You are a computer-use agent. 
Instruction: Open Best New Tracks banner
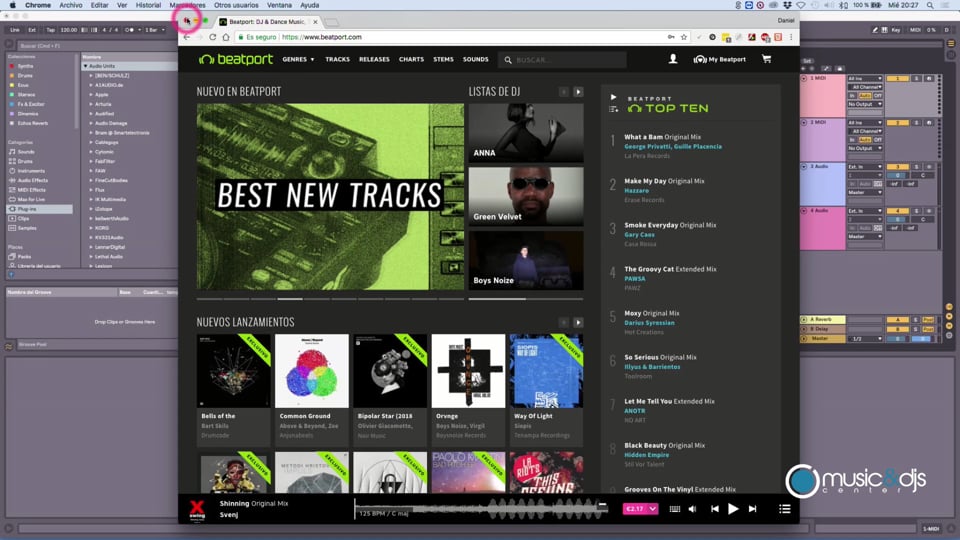pos(330,197)
